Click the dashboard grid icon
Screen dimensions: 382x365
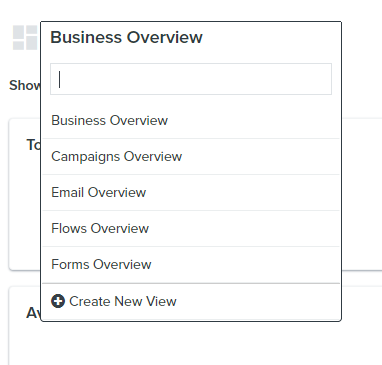click(x=25, y=37)
